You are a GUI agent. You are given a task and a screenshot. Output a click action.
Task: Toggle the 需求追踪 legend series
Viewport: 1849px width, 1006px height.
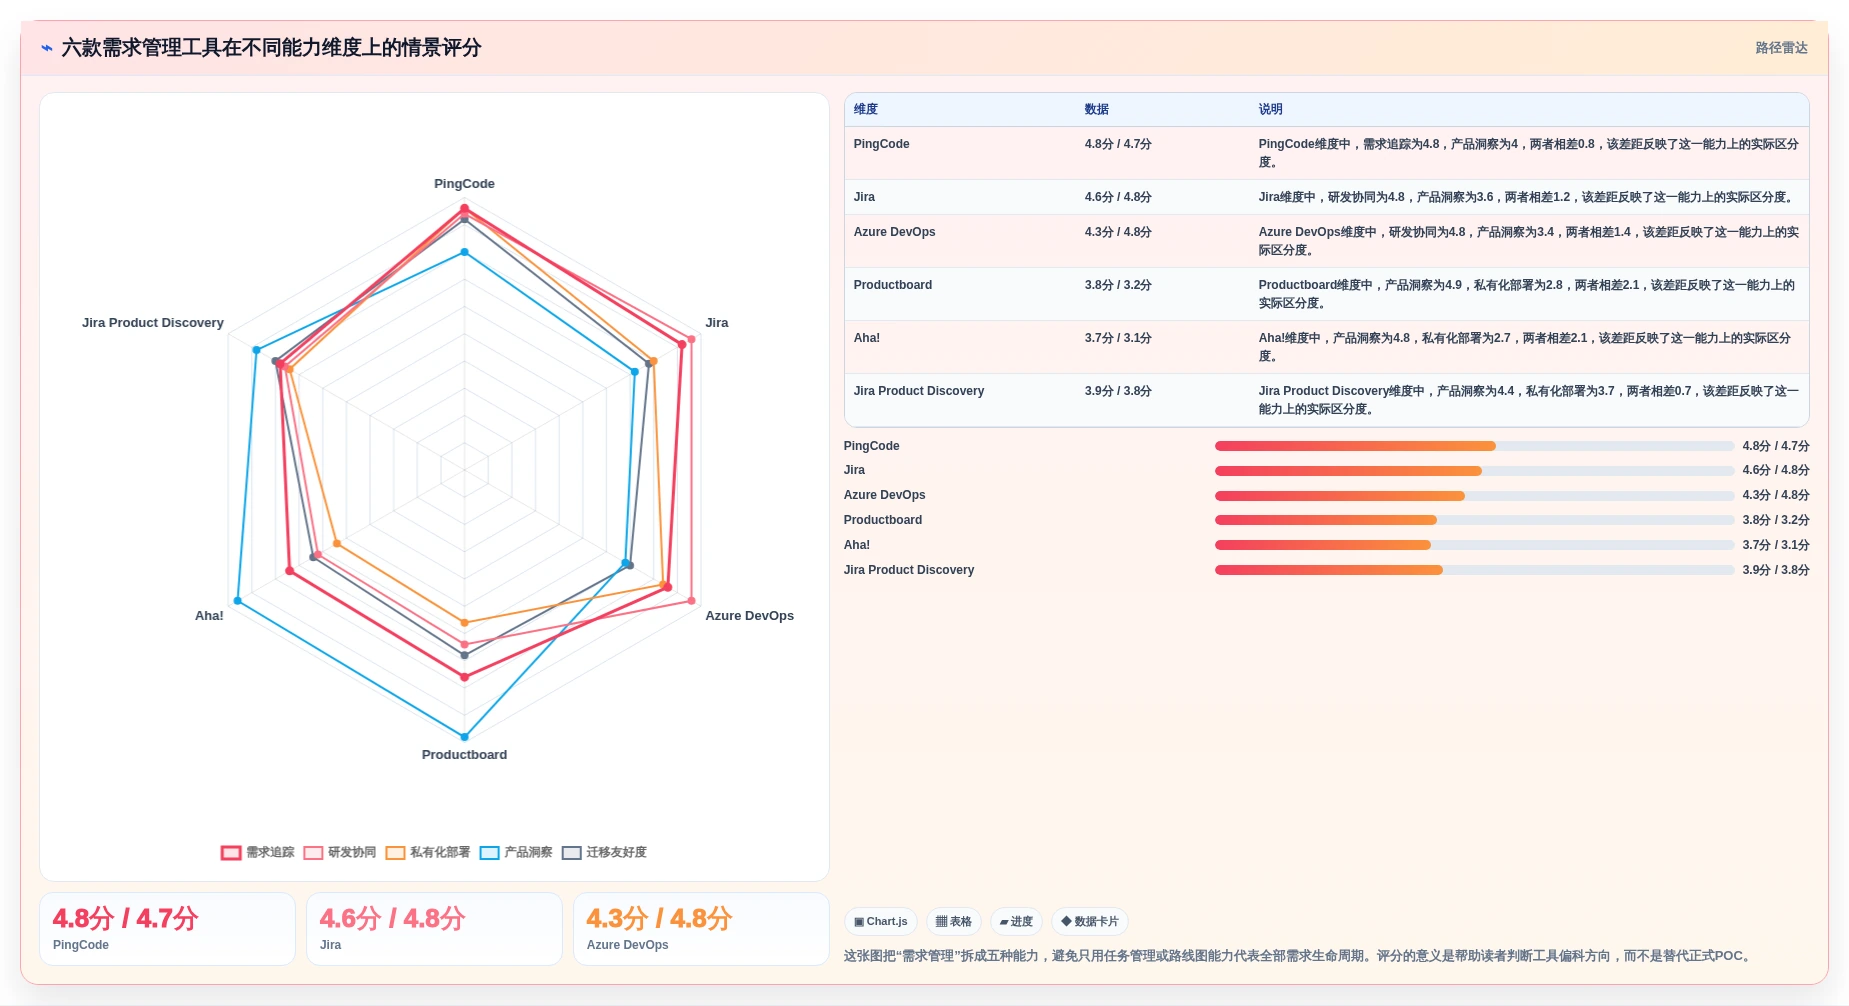(x=258, y=852)
